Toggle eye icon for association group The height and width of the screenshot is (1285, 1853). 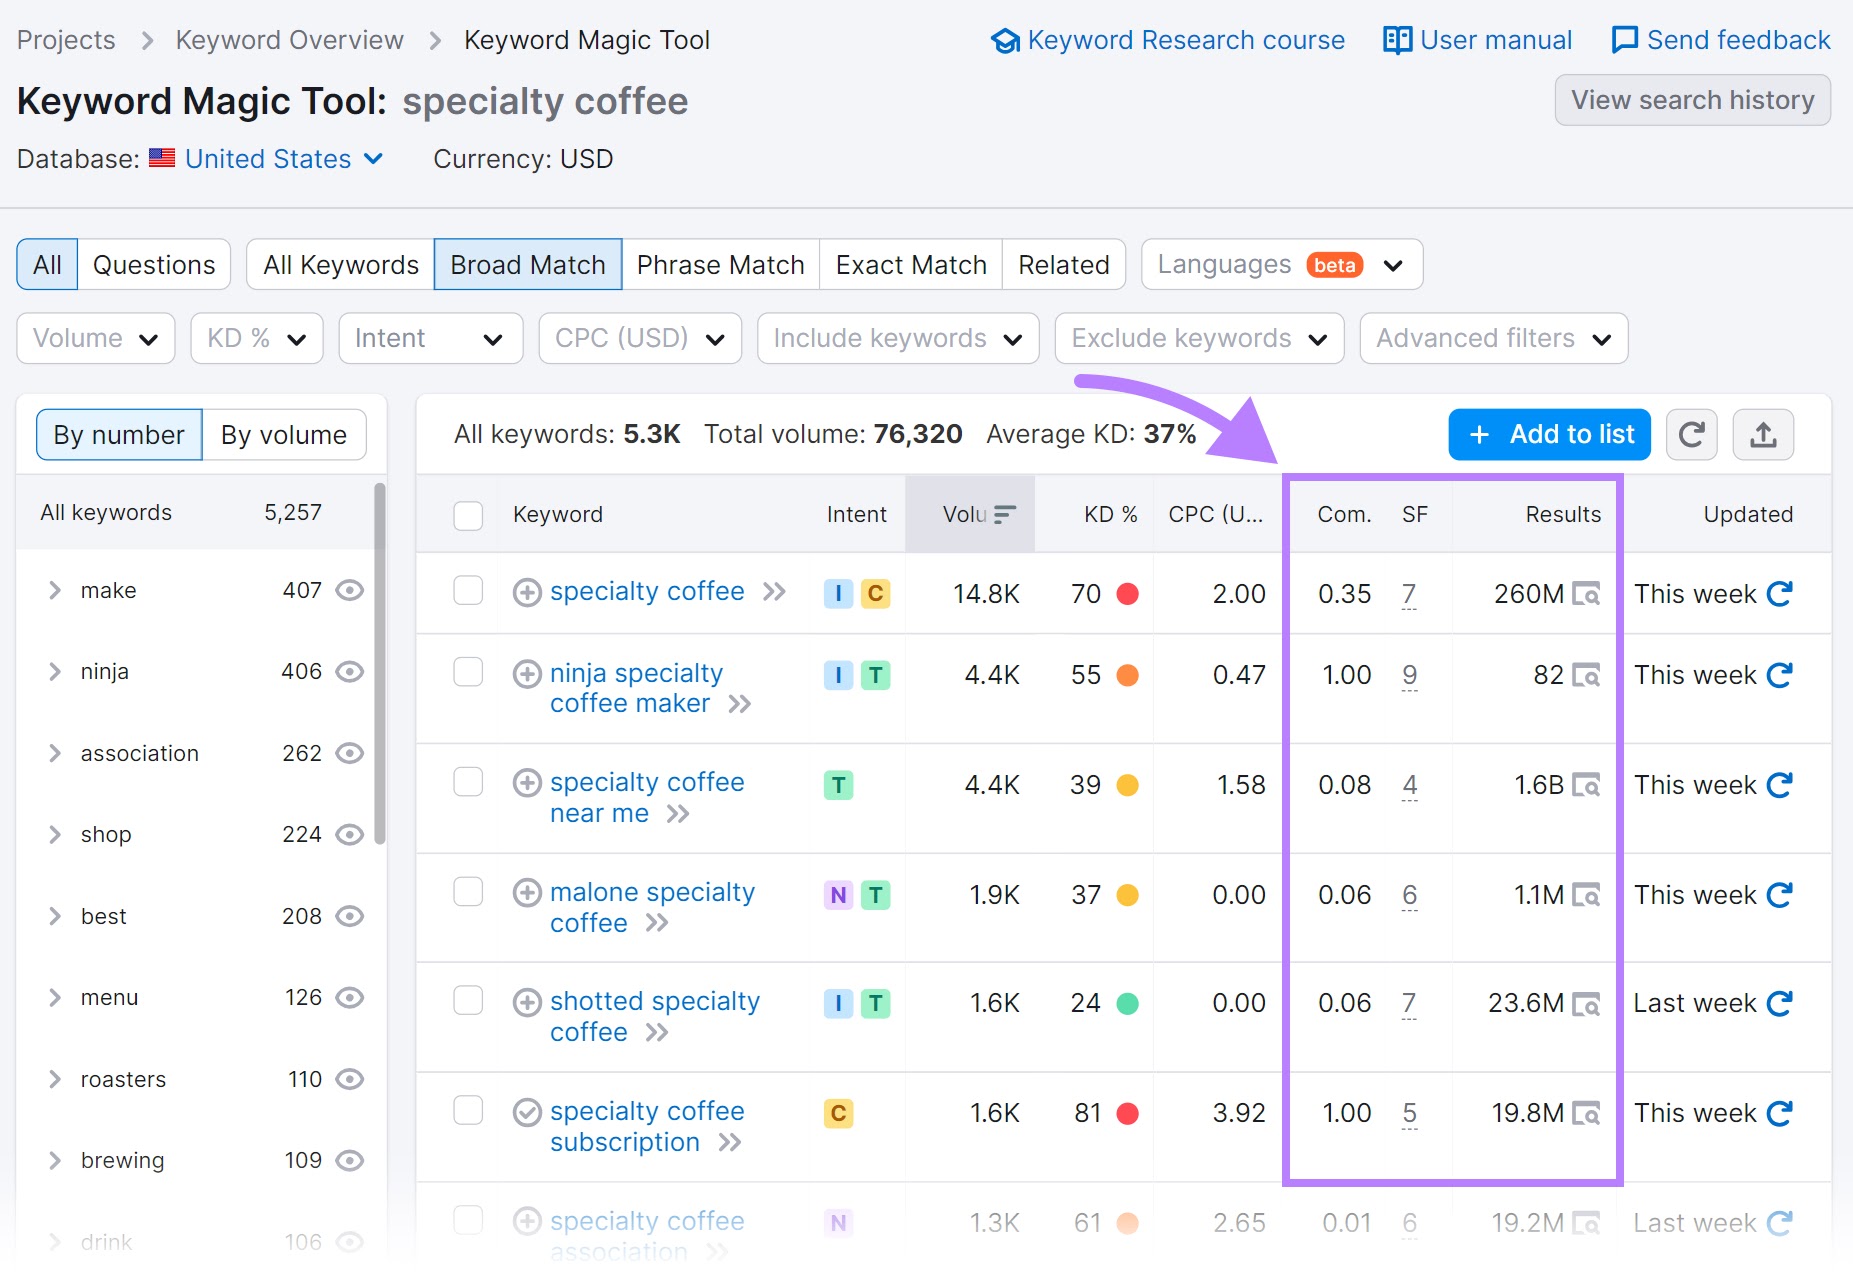[x=349, y=753]
